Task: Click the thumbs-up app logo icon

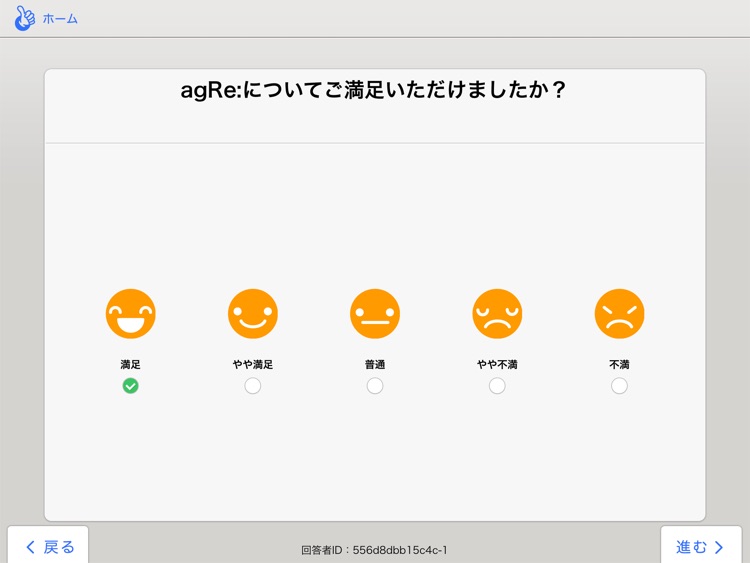Action: [x=24, y=18]
